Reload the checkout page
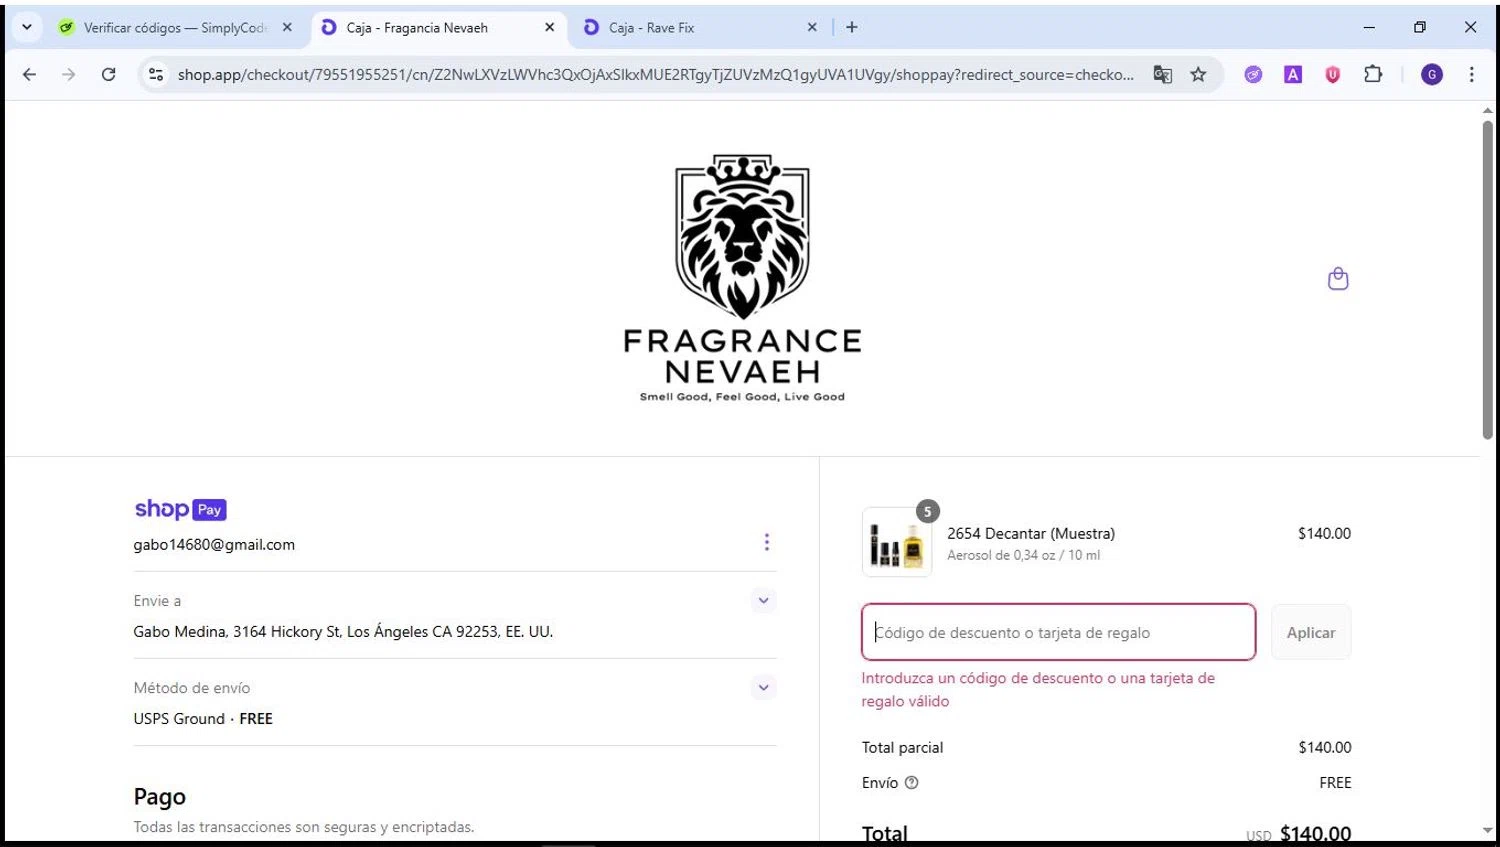This screenshot has height=847, width=1500. tap(108, 74)
